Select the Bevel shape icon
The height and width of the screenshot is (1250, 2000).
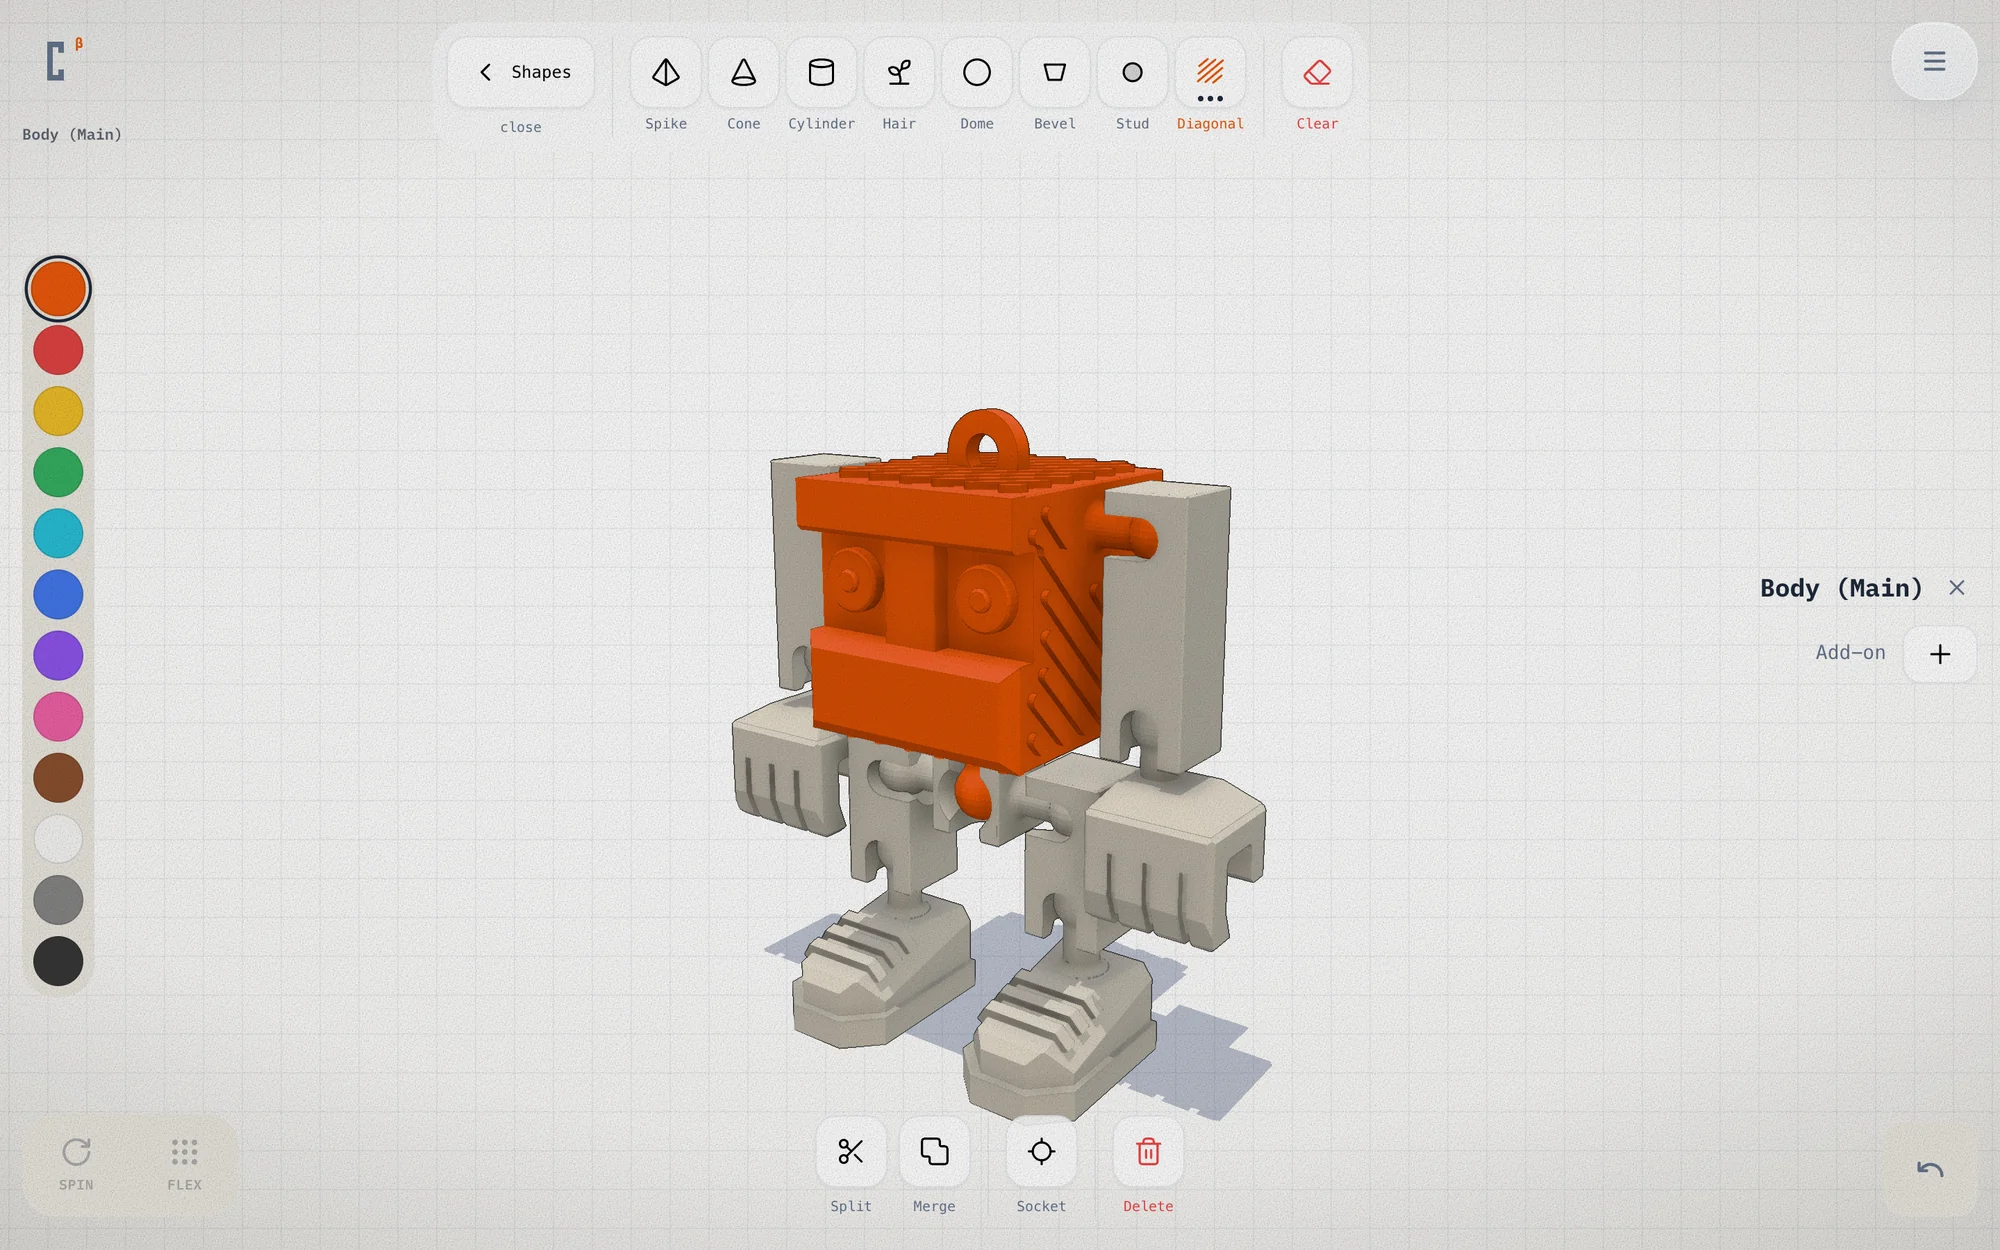pyautogui.click(x=1055, y=73)
